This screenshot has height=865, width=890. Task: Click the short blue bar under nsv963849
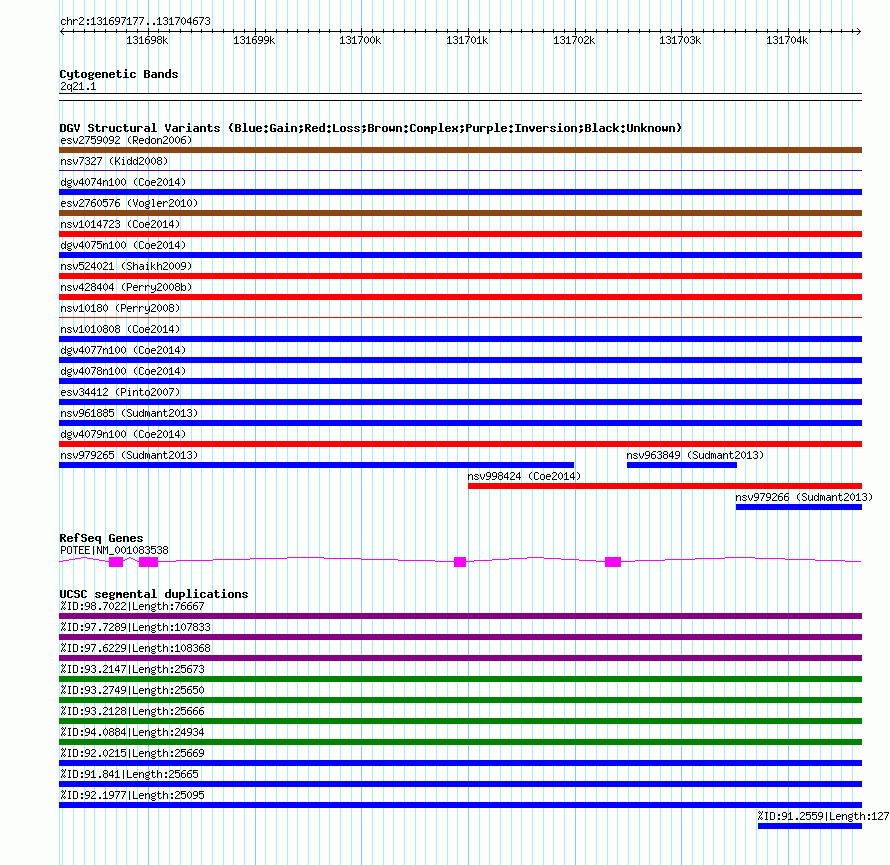682,465
